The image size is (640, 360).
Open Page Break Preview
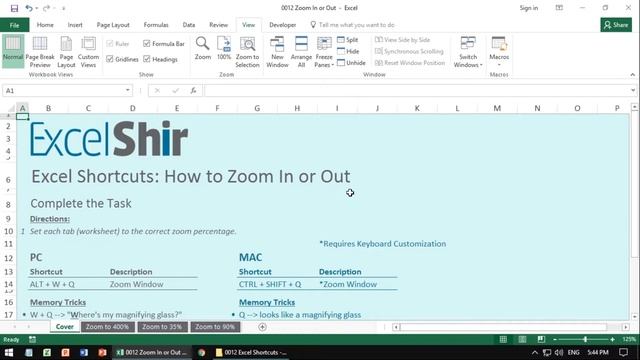pos(40,51)
